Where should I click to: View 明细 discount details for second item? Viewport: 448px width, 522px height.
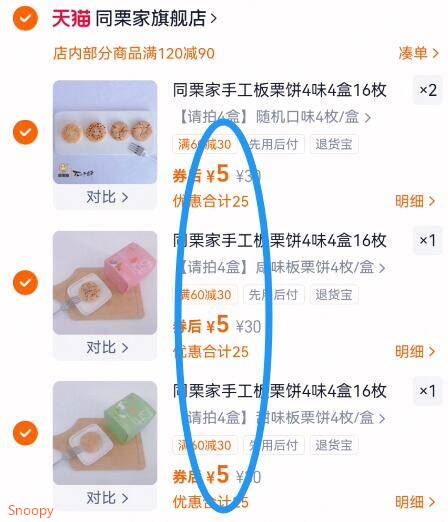click(x=415, y=351)
